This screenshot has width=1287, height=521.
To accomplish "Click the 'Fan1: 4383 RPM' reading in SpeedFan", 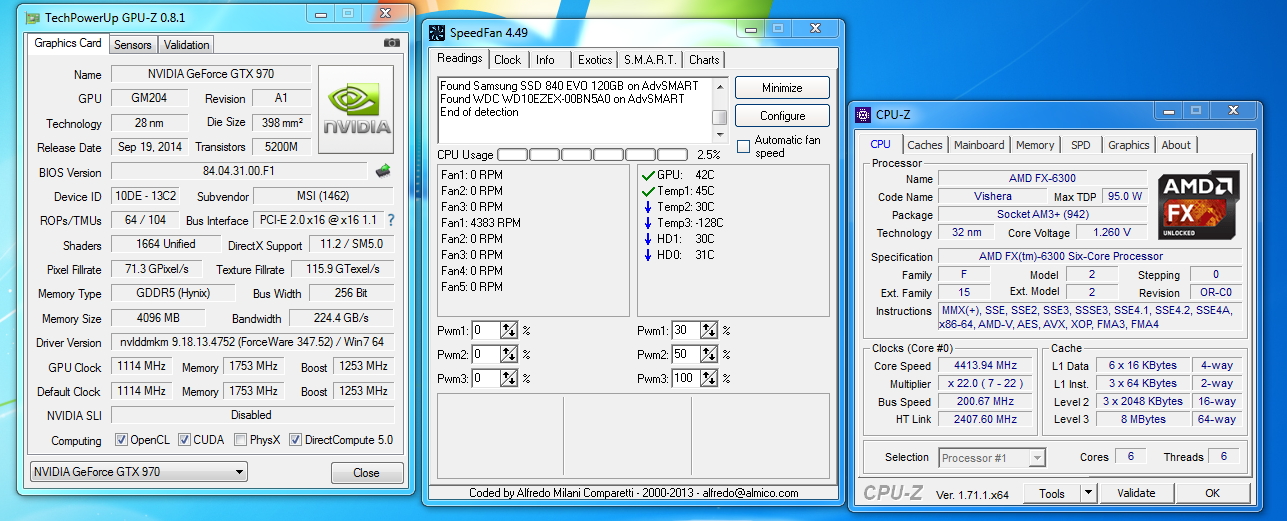I will 481,223.
